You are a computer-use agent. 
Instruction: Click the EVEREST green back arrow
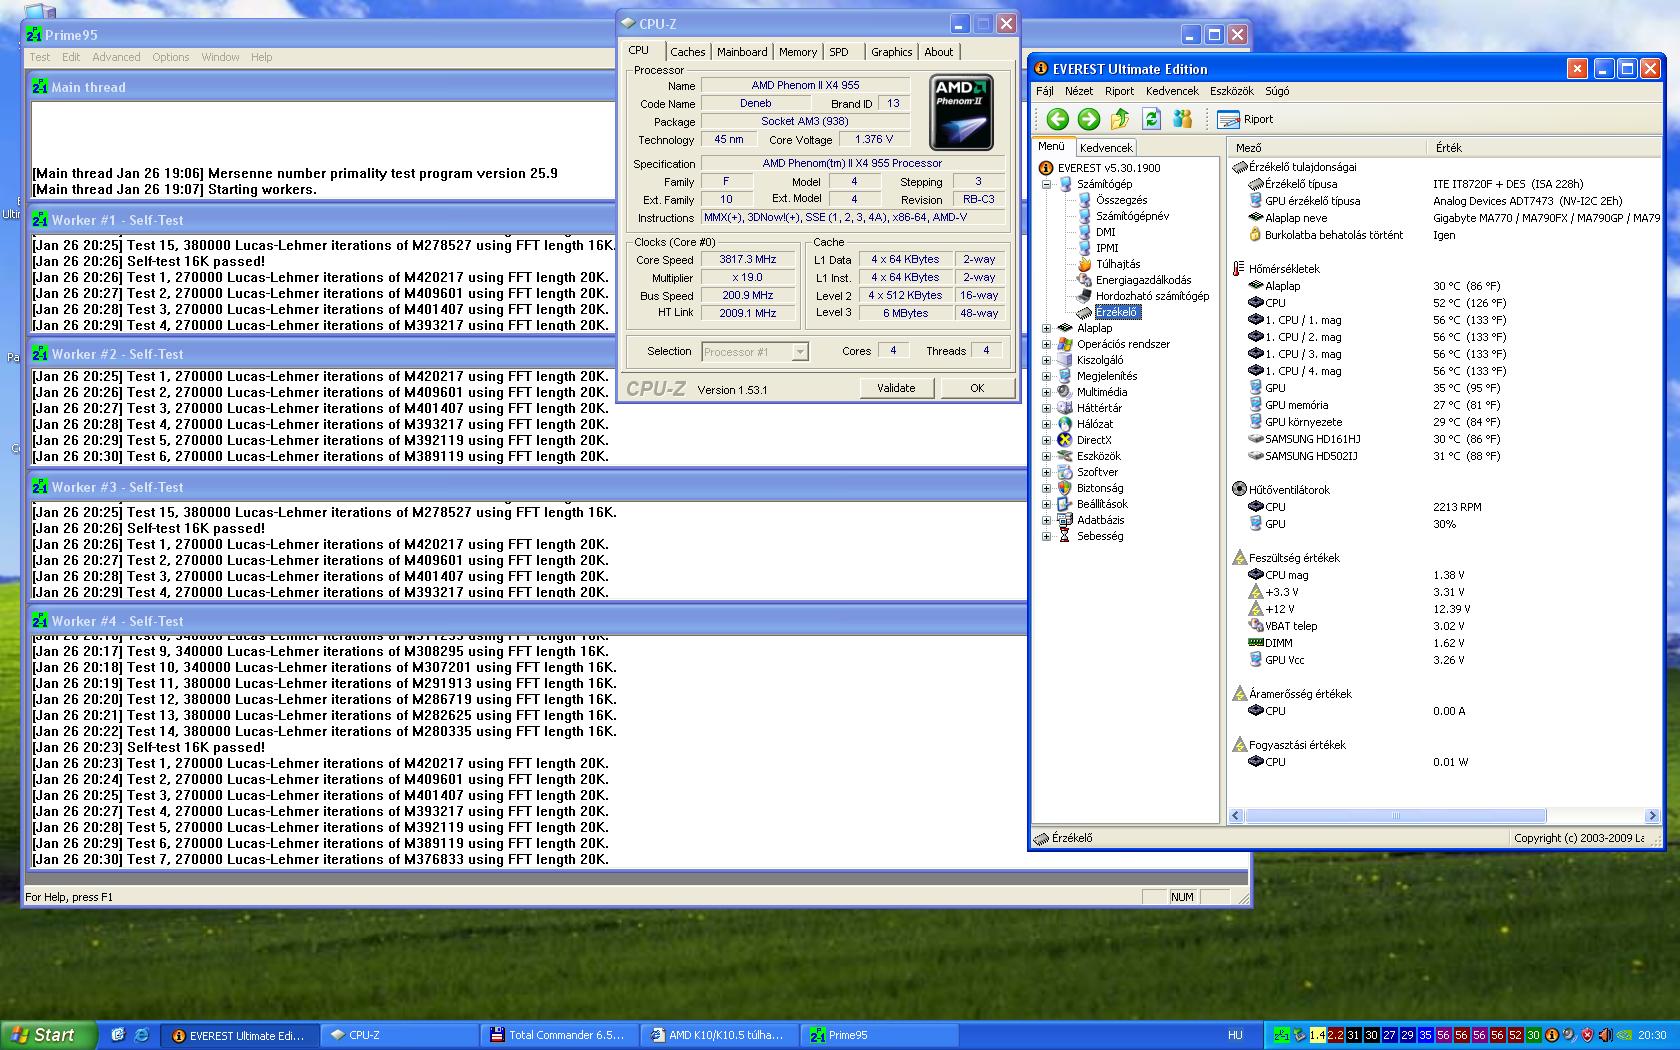(x=1057, y=119)
